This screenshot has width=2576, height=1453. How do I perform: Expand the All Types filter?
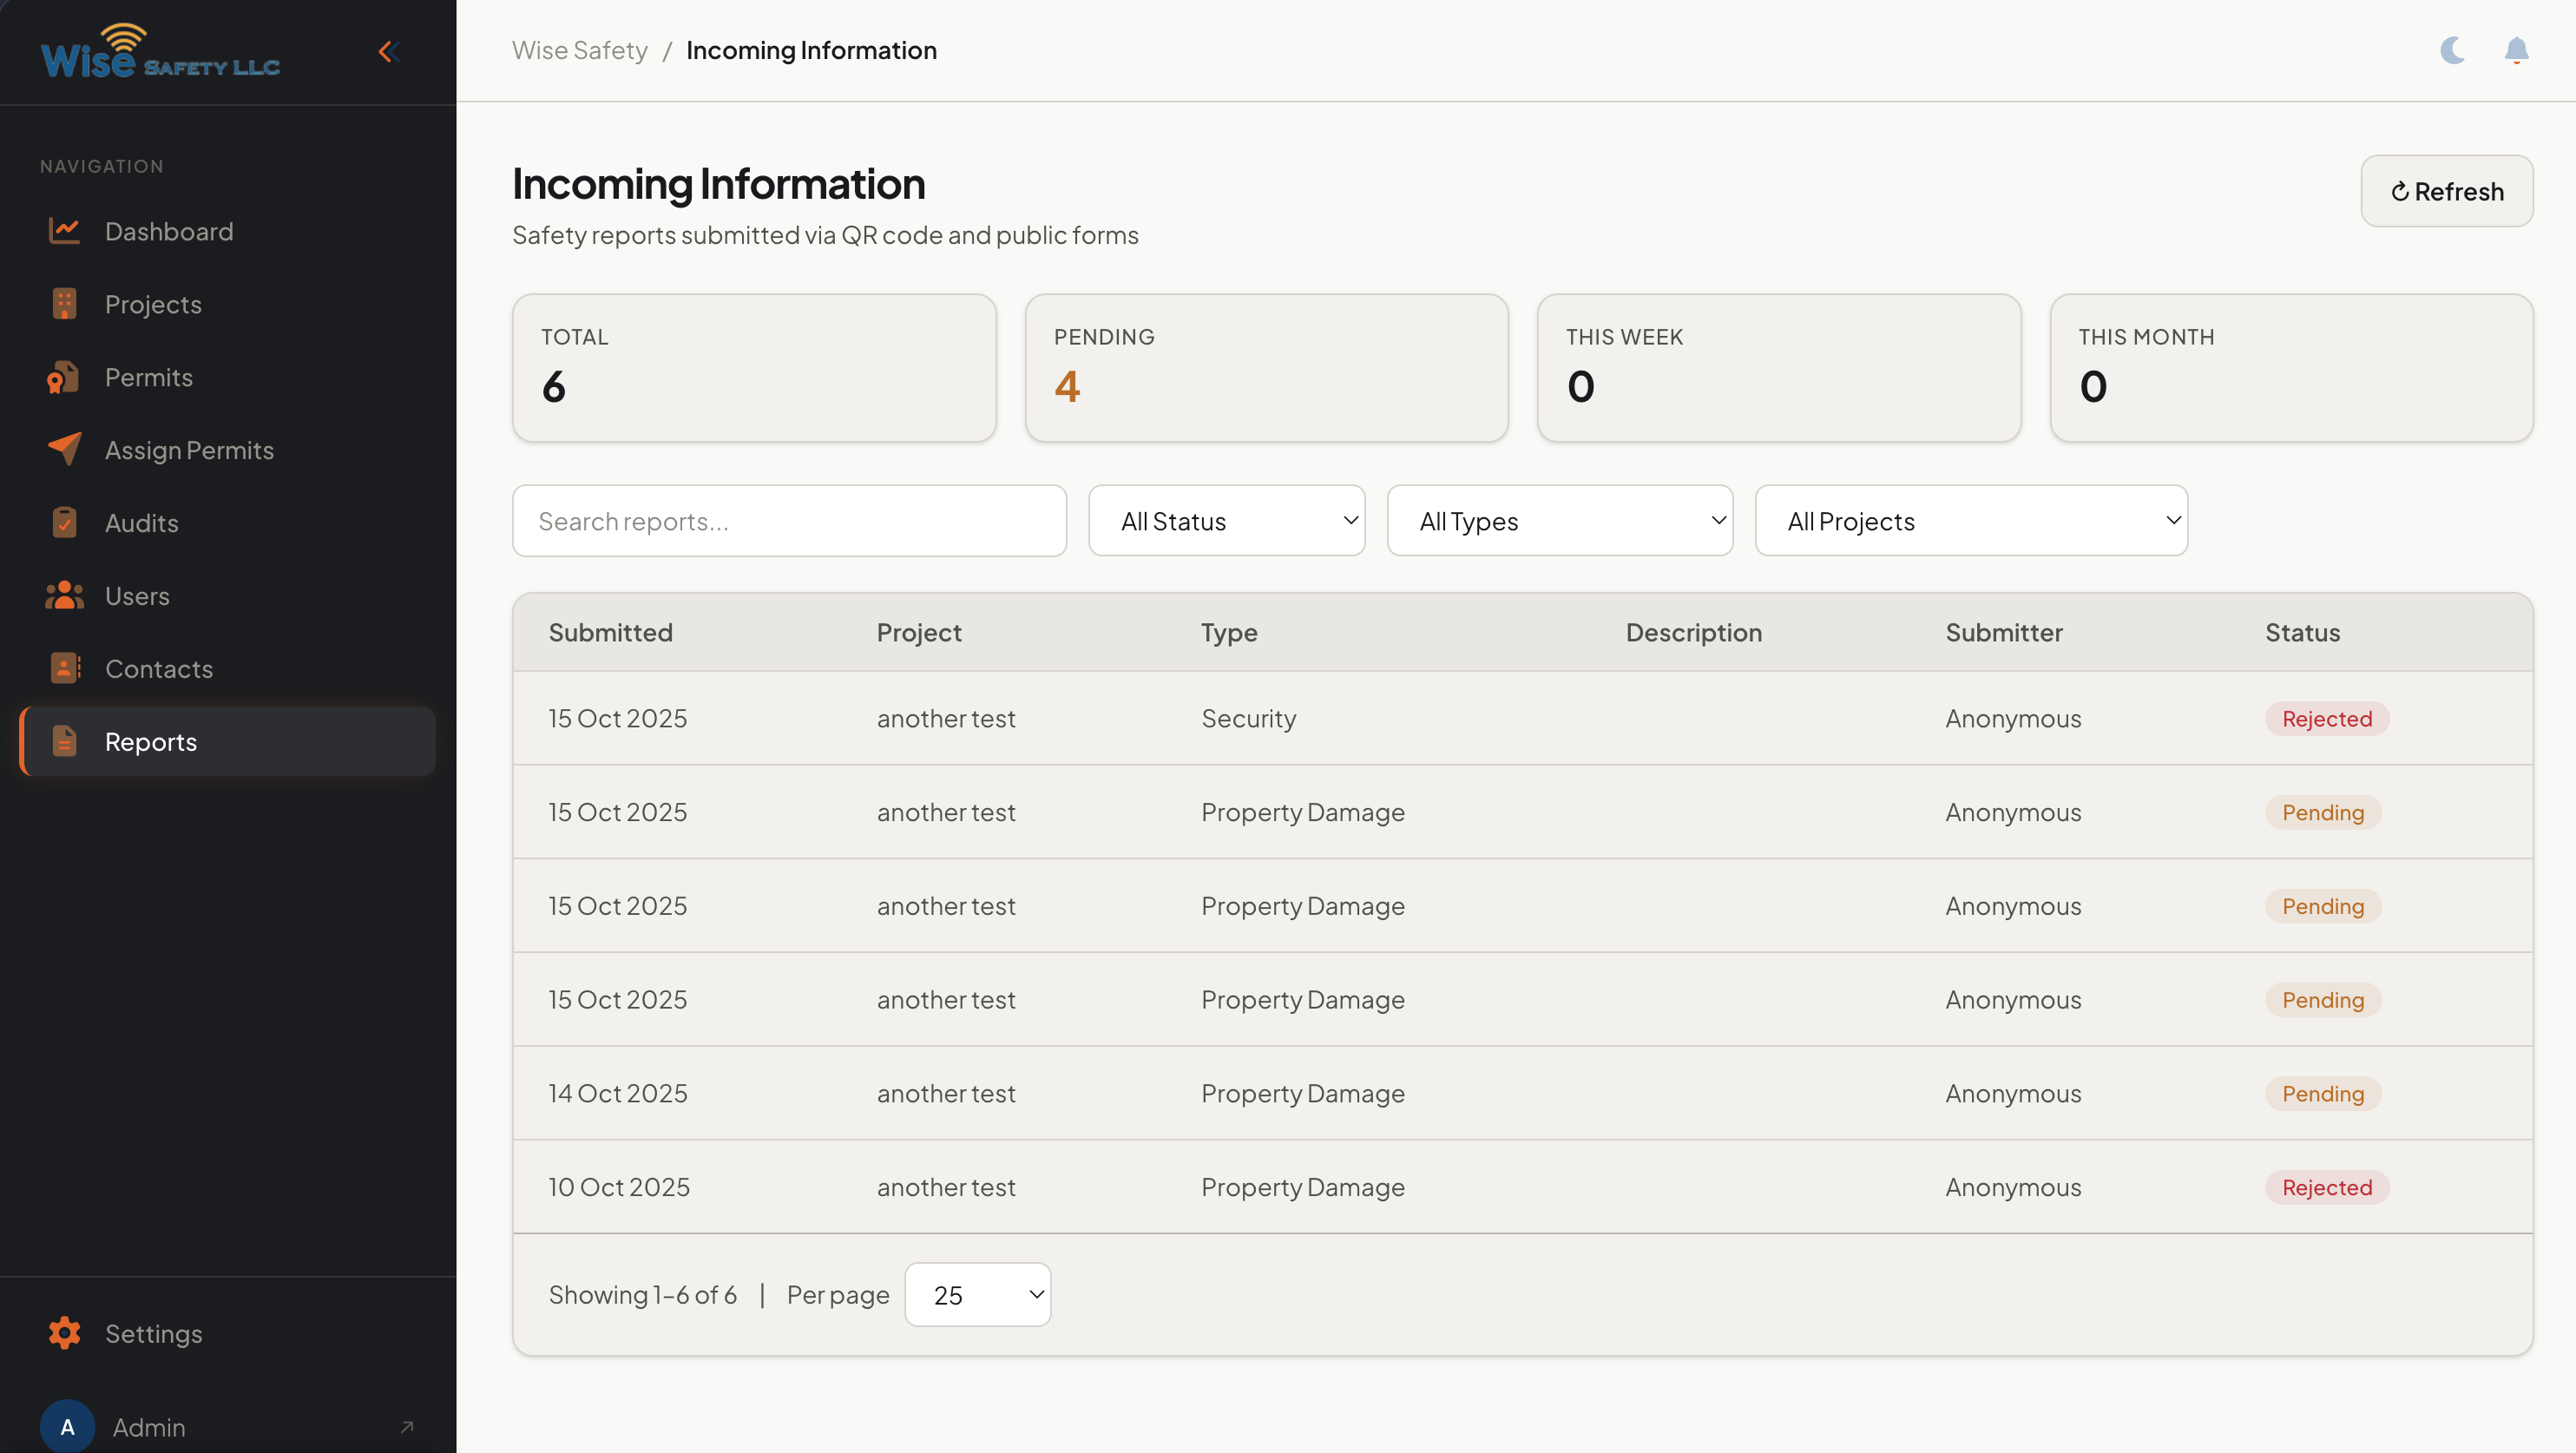(1559, 520)
